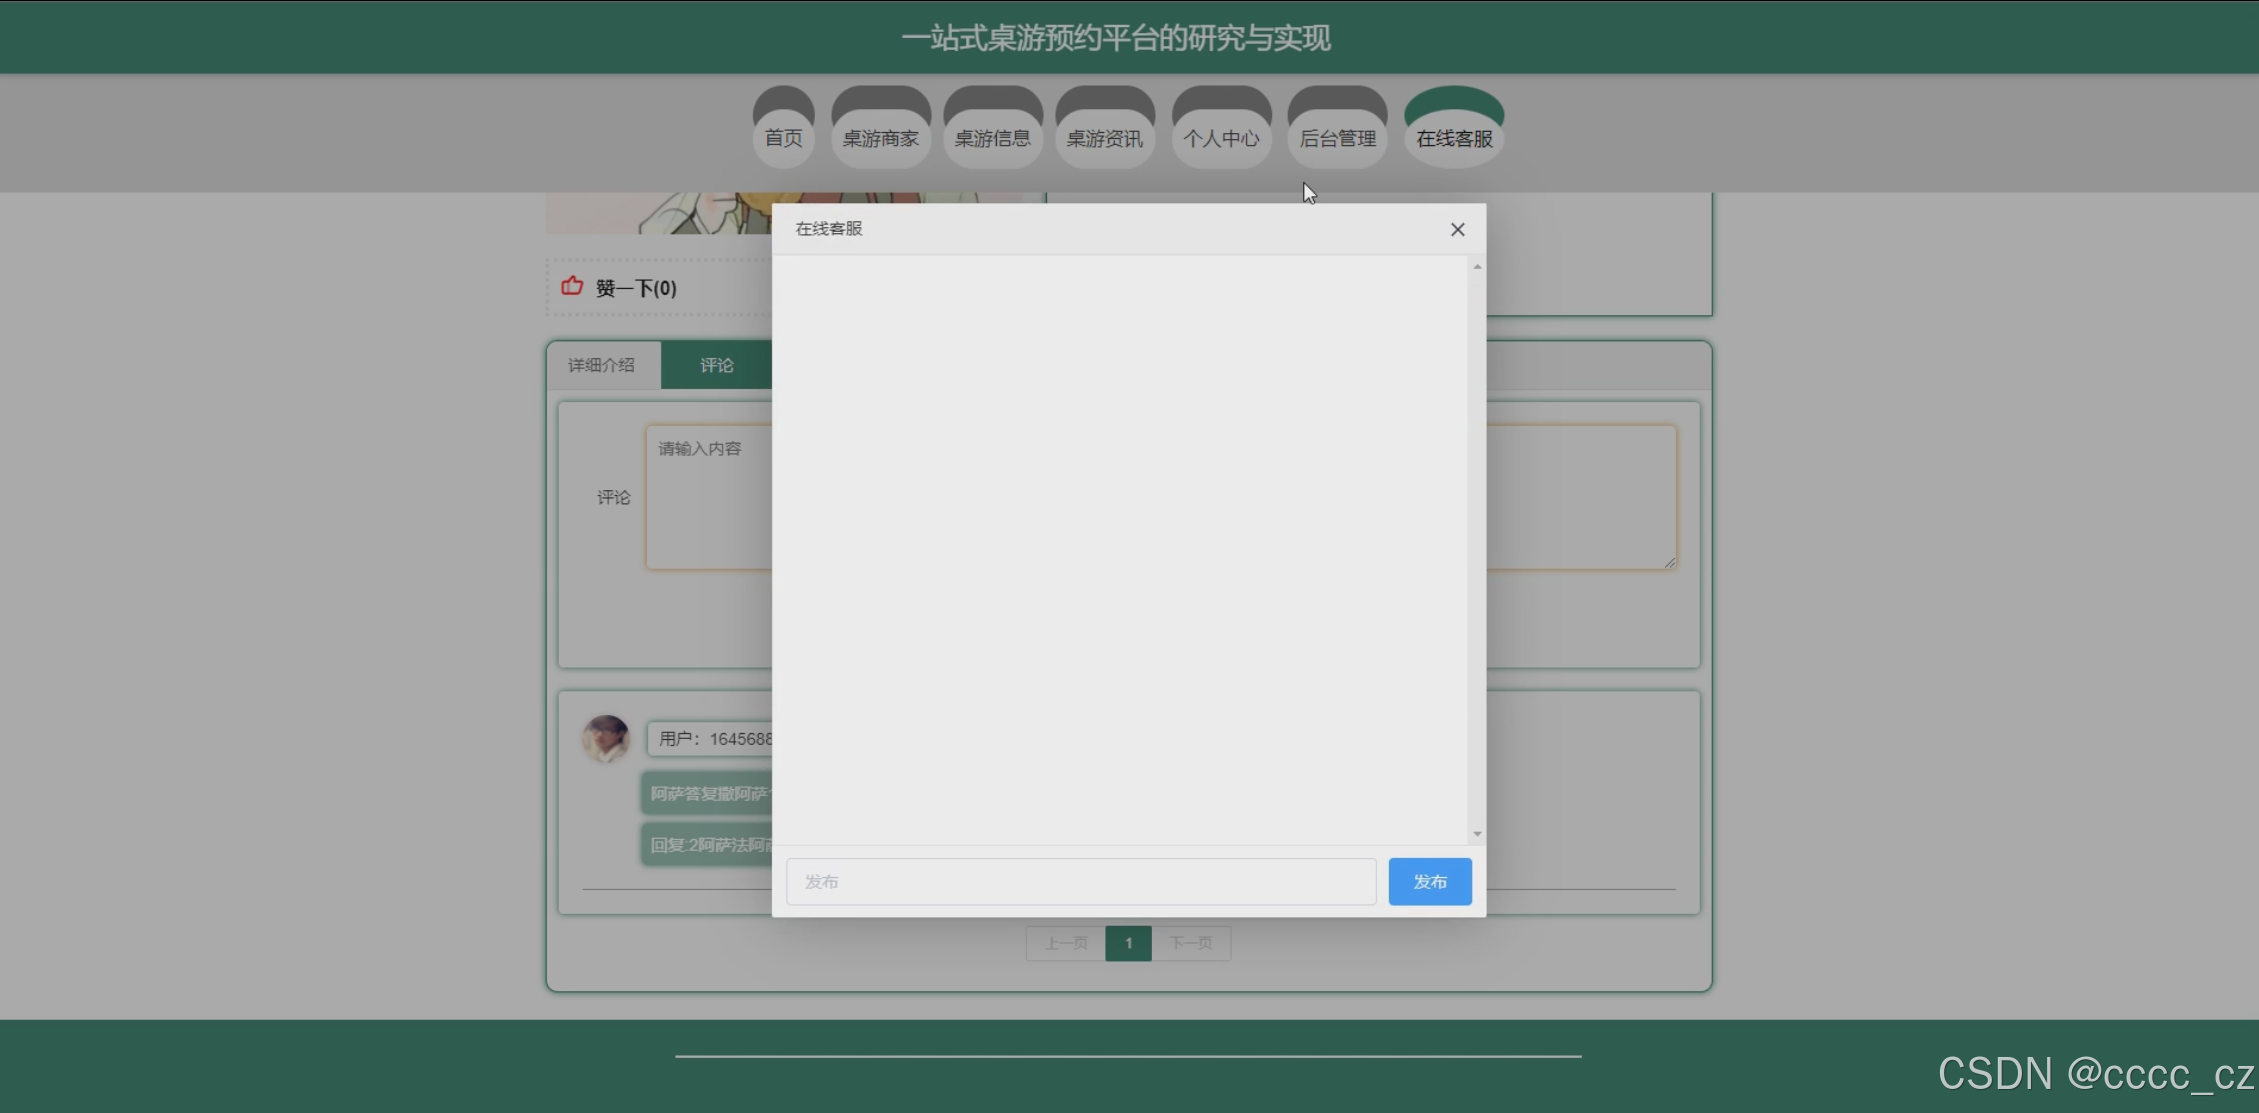Click the chat scrollbar up arrow

[1477, 267]
